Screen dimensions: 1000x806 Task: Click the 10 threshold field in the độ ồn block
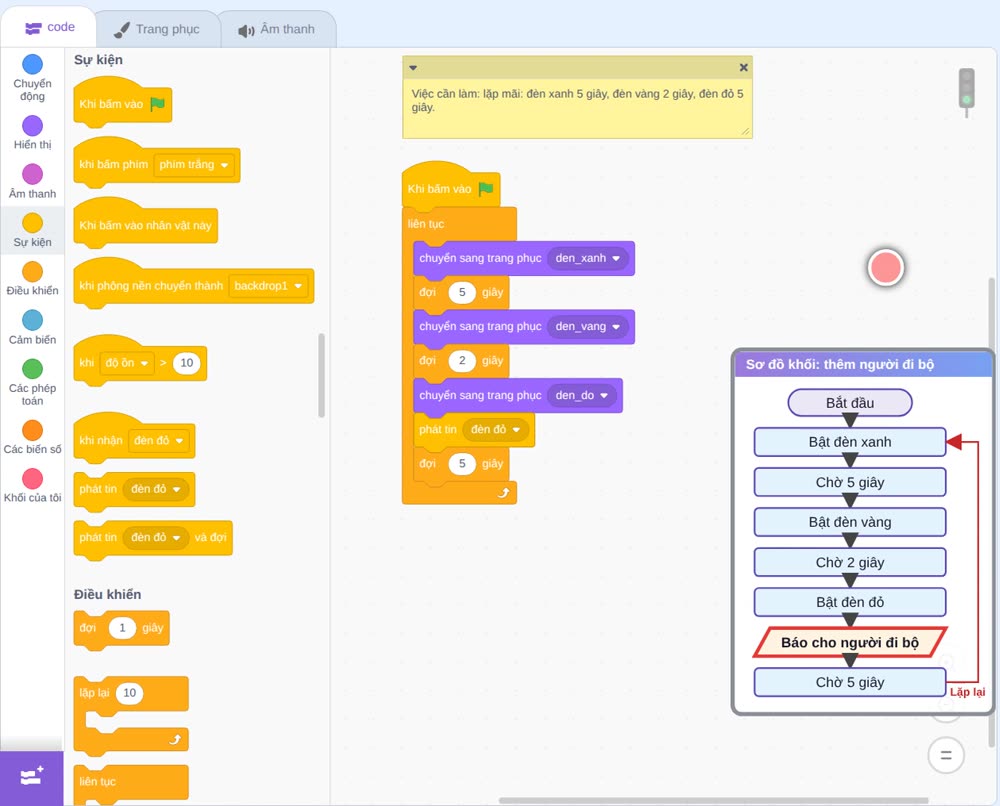tap(187, 363)
